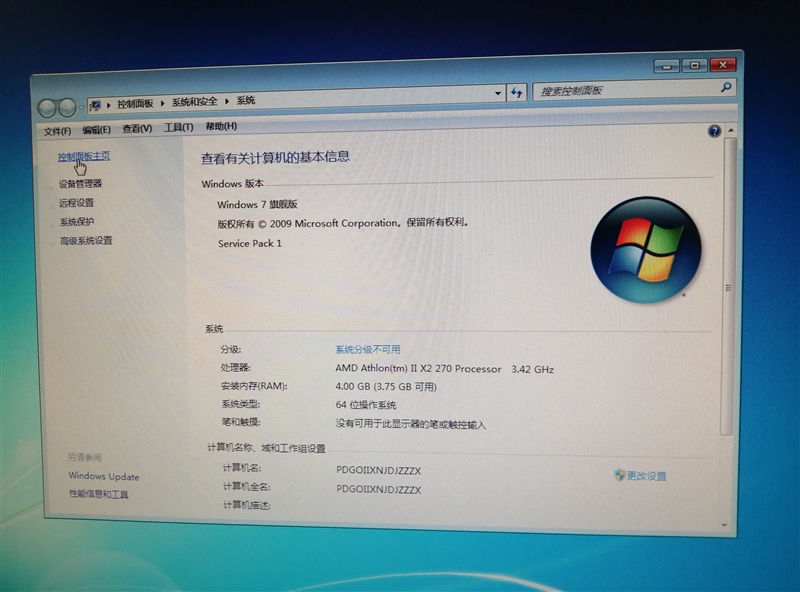Screen dimensions: 800x592
Task: Click the computer icon in address bar
Action: click(x=95, y=106)
